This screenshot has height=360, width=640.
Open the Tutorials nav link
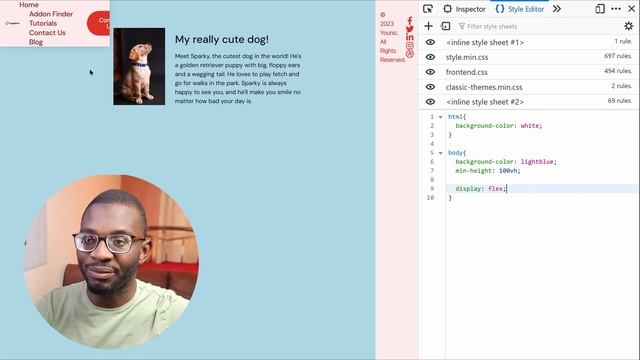coord(43,23)
